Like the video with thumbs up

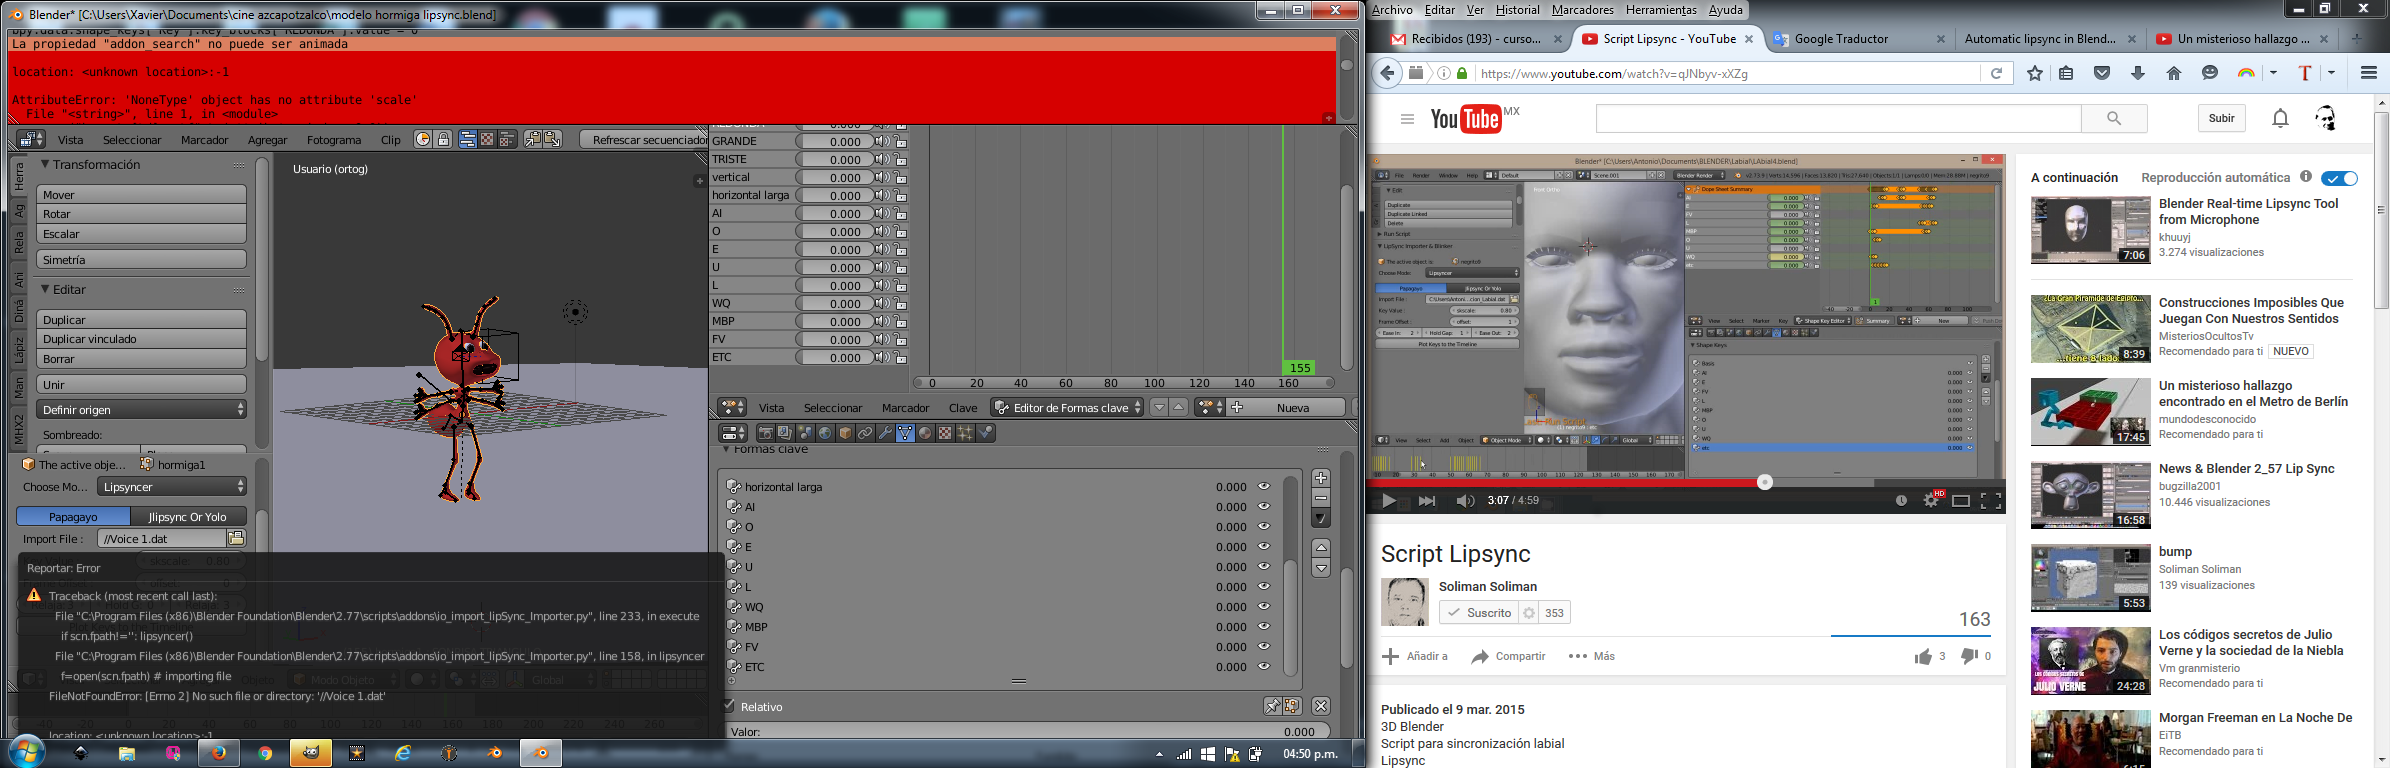1923,656
